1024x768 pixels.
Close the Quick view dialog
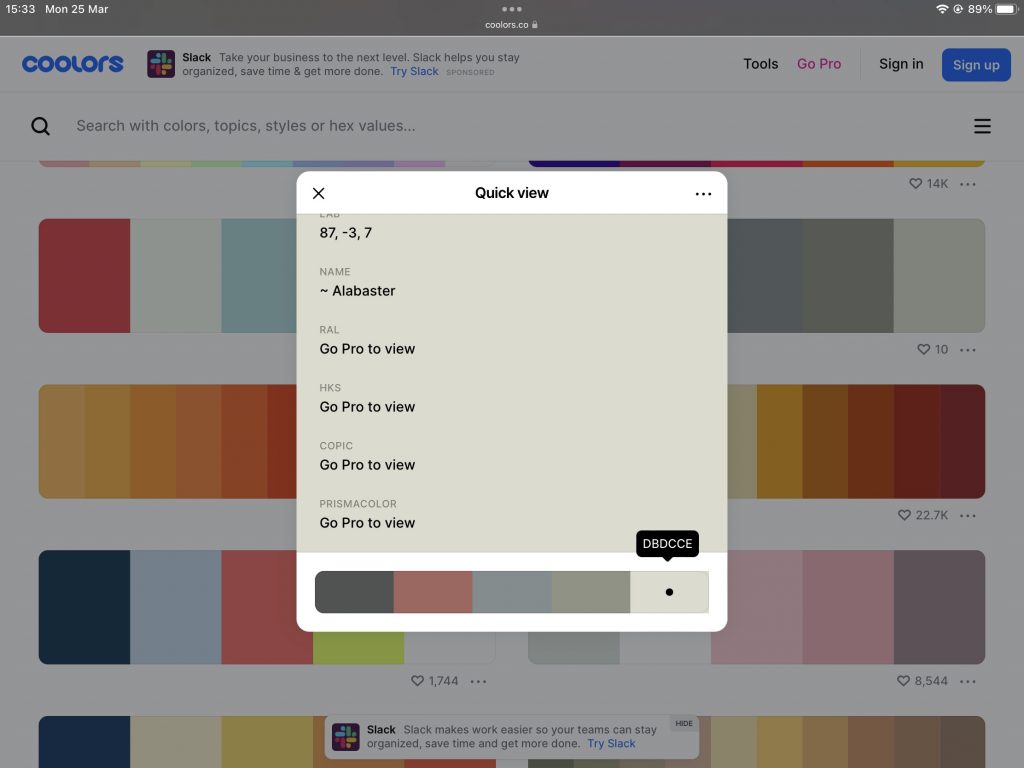click(x=319, y=193)
